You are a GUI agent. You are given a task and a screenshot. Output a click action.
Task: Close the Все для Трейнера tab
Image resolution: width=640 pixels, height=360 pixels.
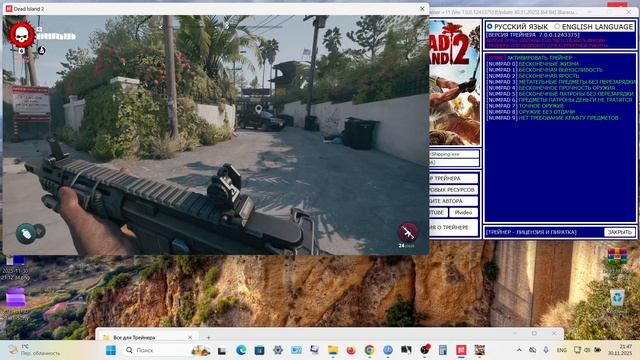(x=190, y=337)
